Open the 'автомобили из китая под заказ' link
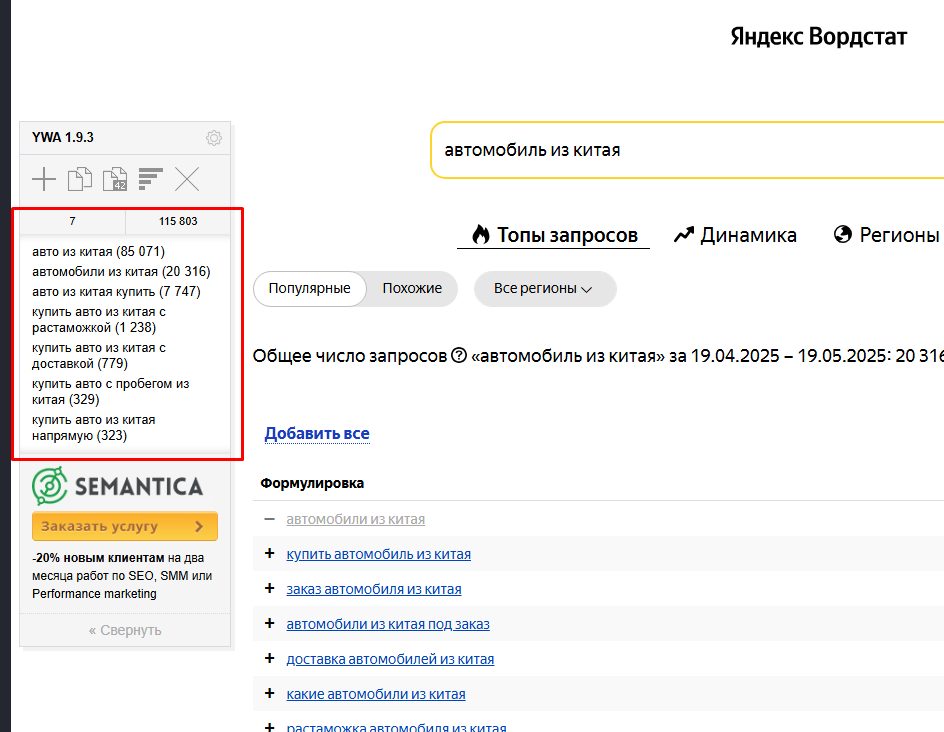This screenshot has height=732, width=944. 388,624
